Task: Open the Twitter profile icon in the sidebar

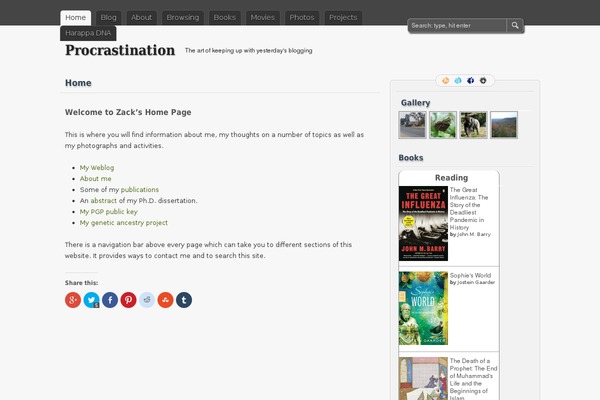Action: (x=458, y=80)
